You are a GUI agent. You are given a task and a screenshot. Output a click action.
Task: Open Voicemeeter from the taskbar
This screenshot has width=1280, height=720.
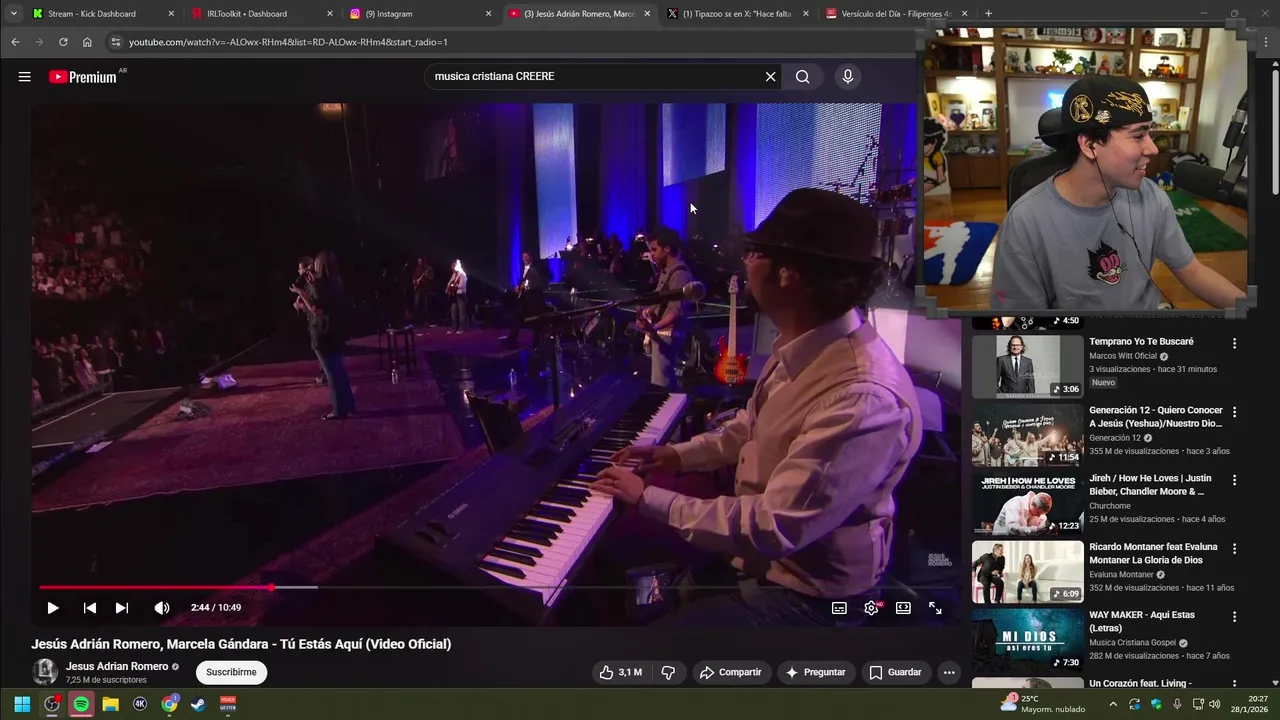click(228, 704)
